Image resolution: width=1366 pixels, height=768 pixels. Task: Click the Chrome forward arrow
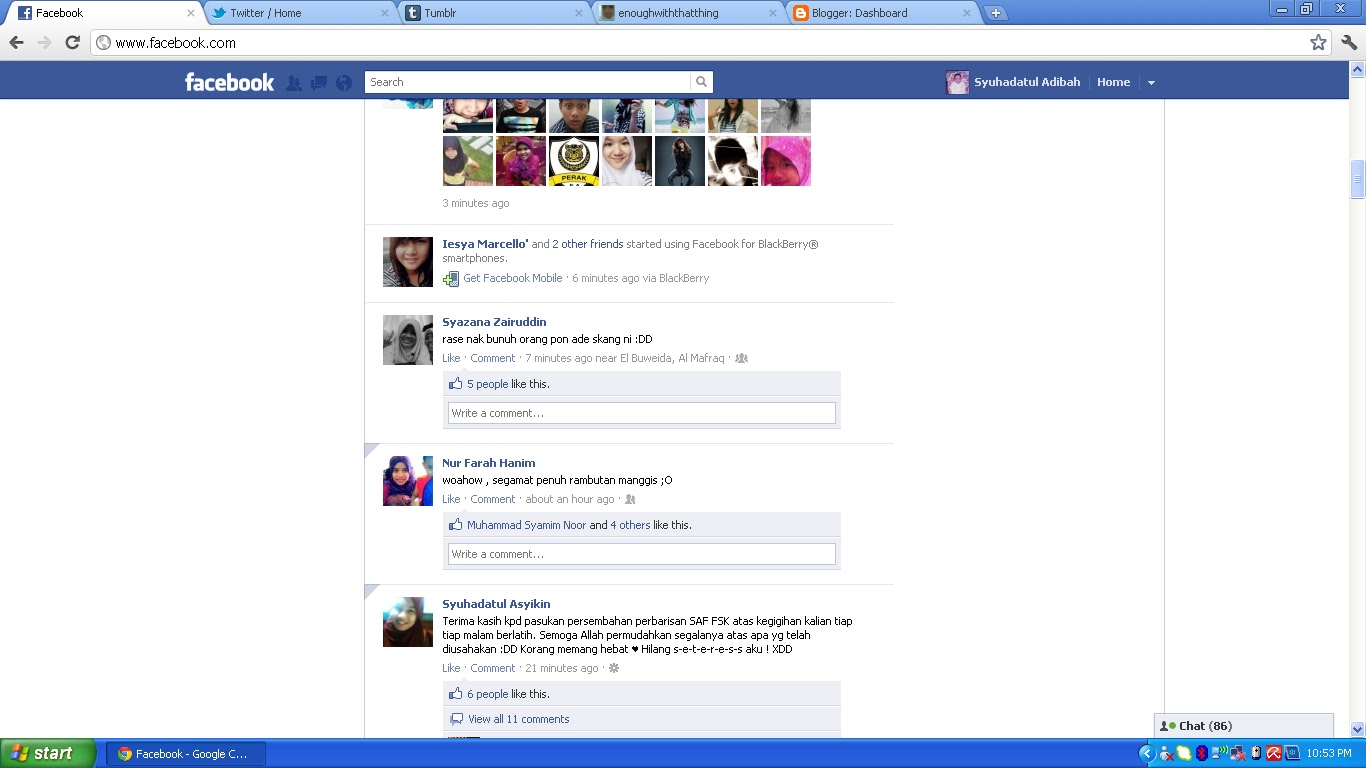tap(44, 42)
